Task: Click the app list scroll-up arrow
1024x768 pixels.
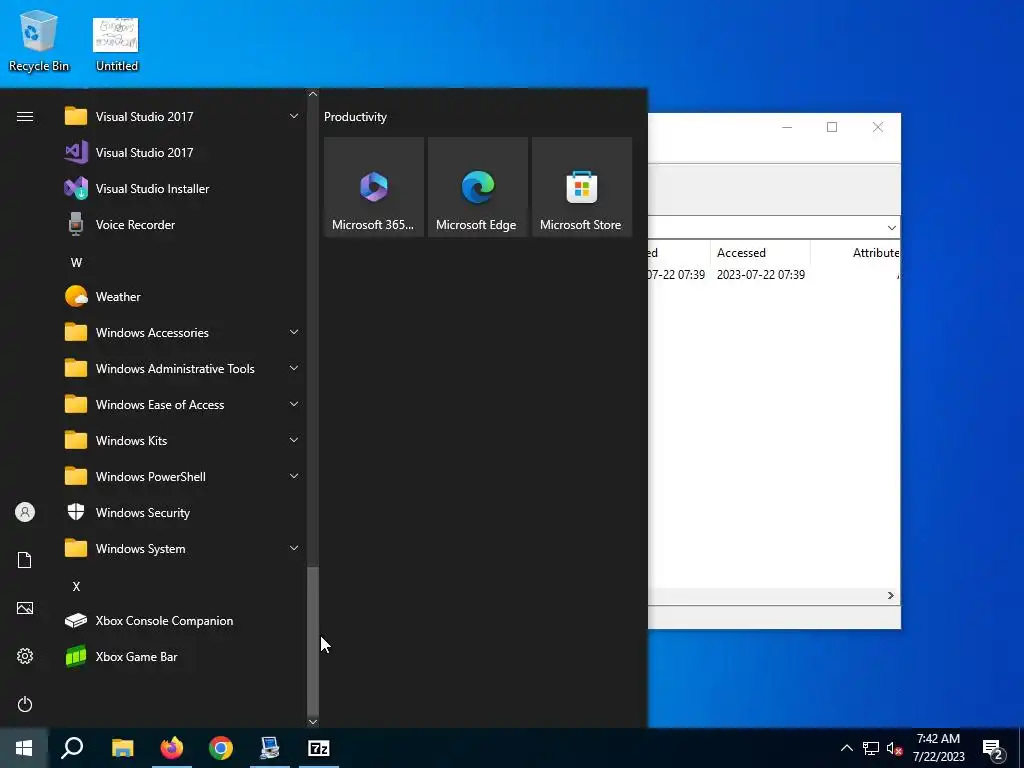Action: 313,94
